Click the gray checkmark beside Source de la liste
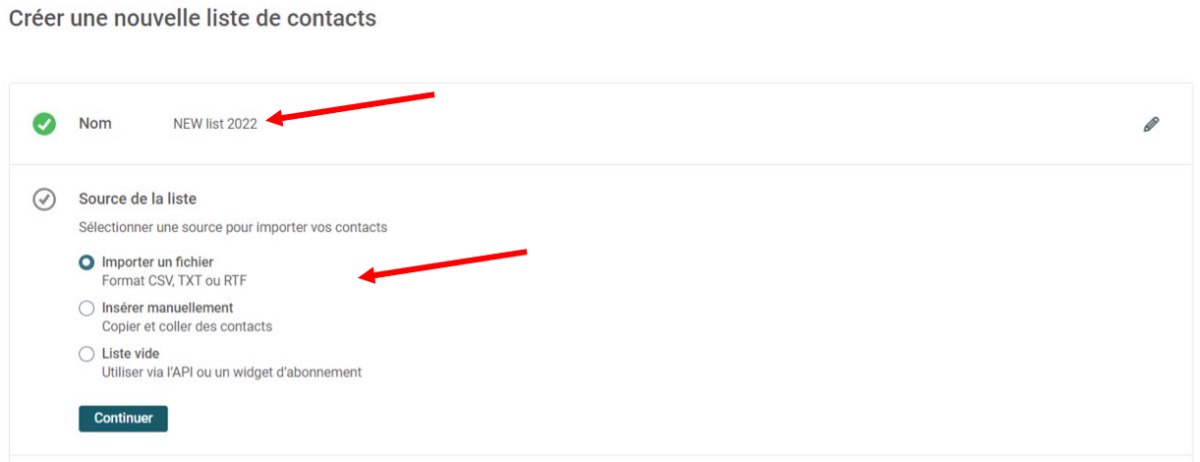Image resolution: width=1200 pixels, height=462 pixels. (x=44, y=199)
